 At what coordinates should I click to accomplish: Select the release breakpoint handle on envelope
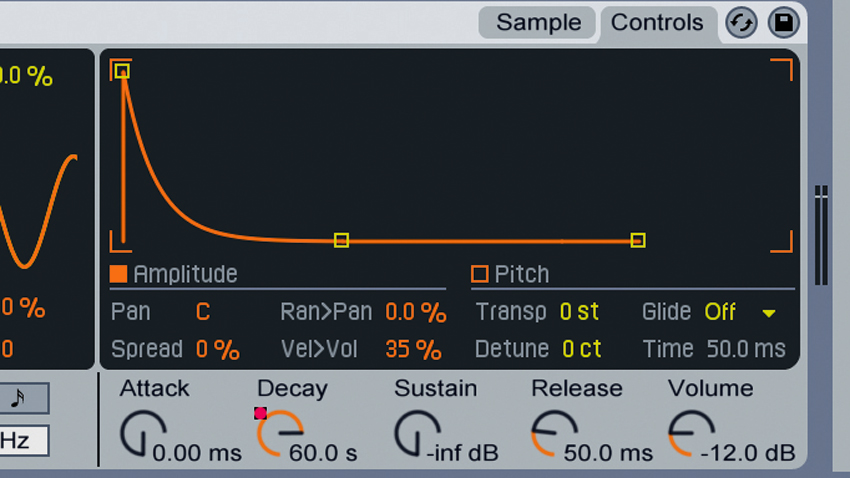(638, 240)
